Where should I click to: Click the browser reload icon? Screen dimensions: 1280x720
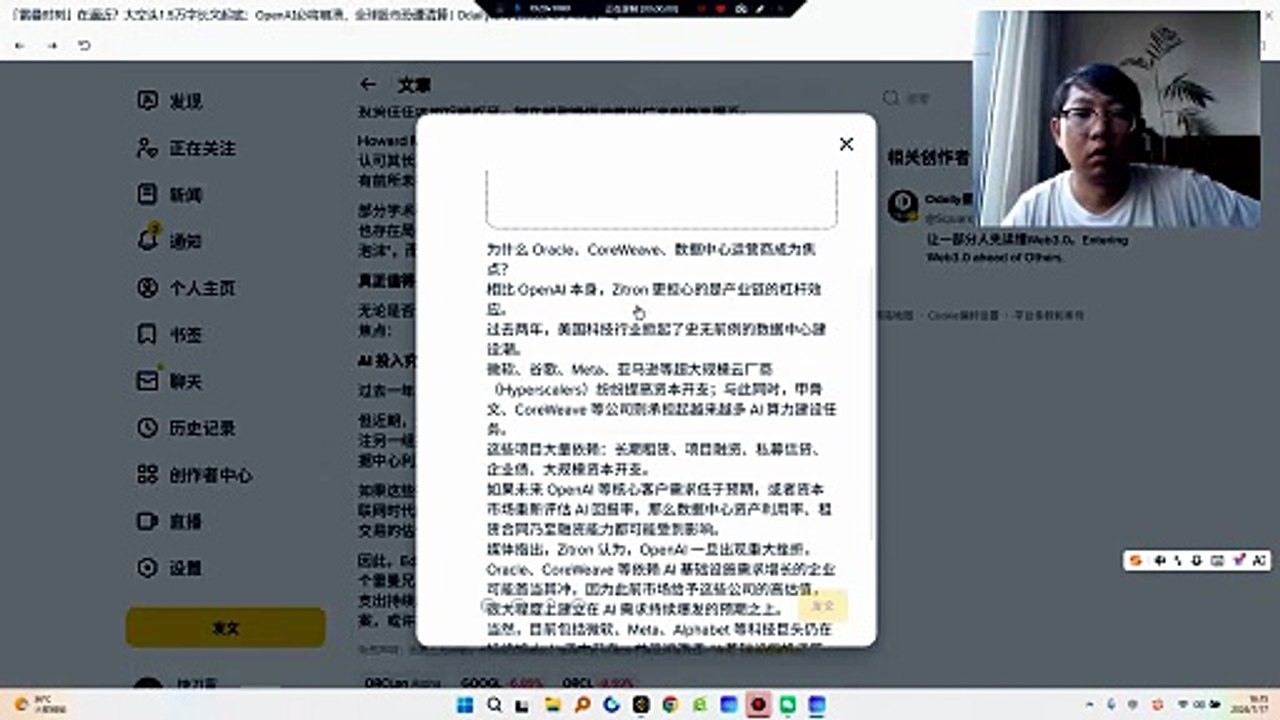(x=84, y=46)
